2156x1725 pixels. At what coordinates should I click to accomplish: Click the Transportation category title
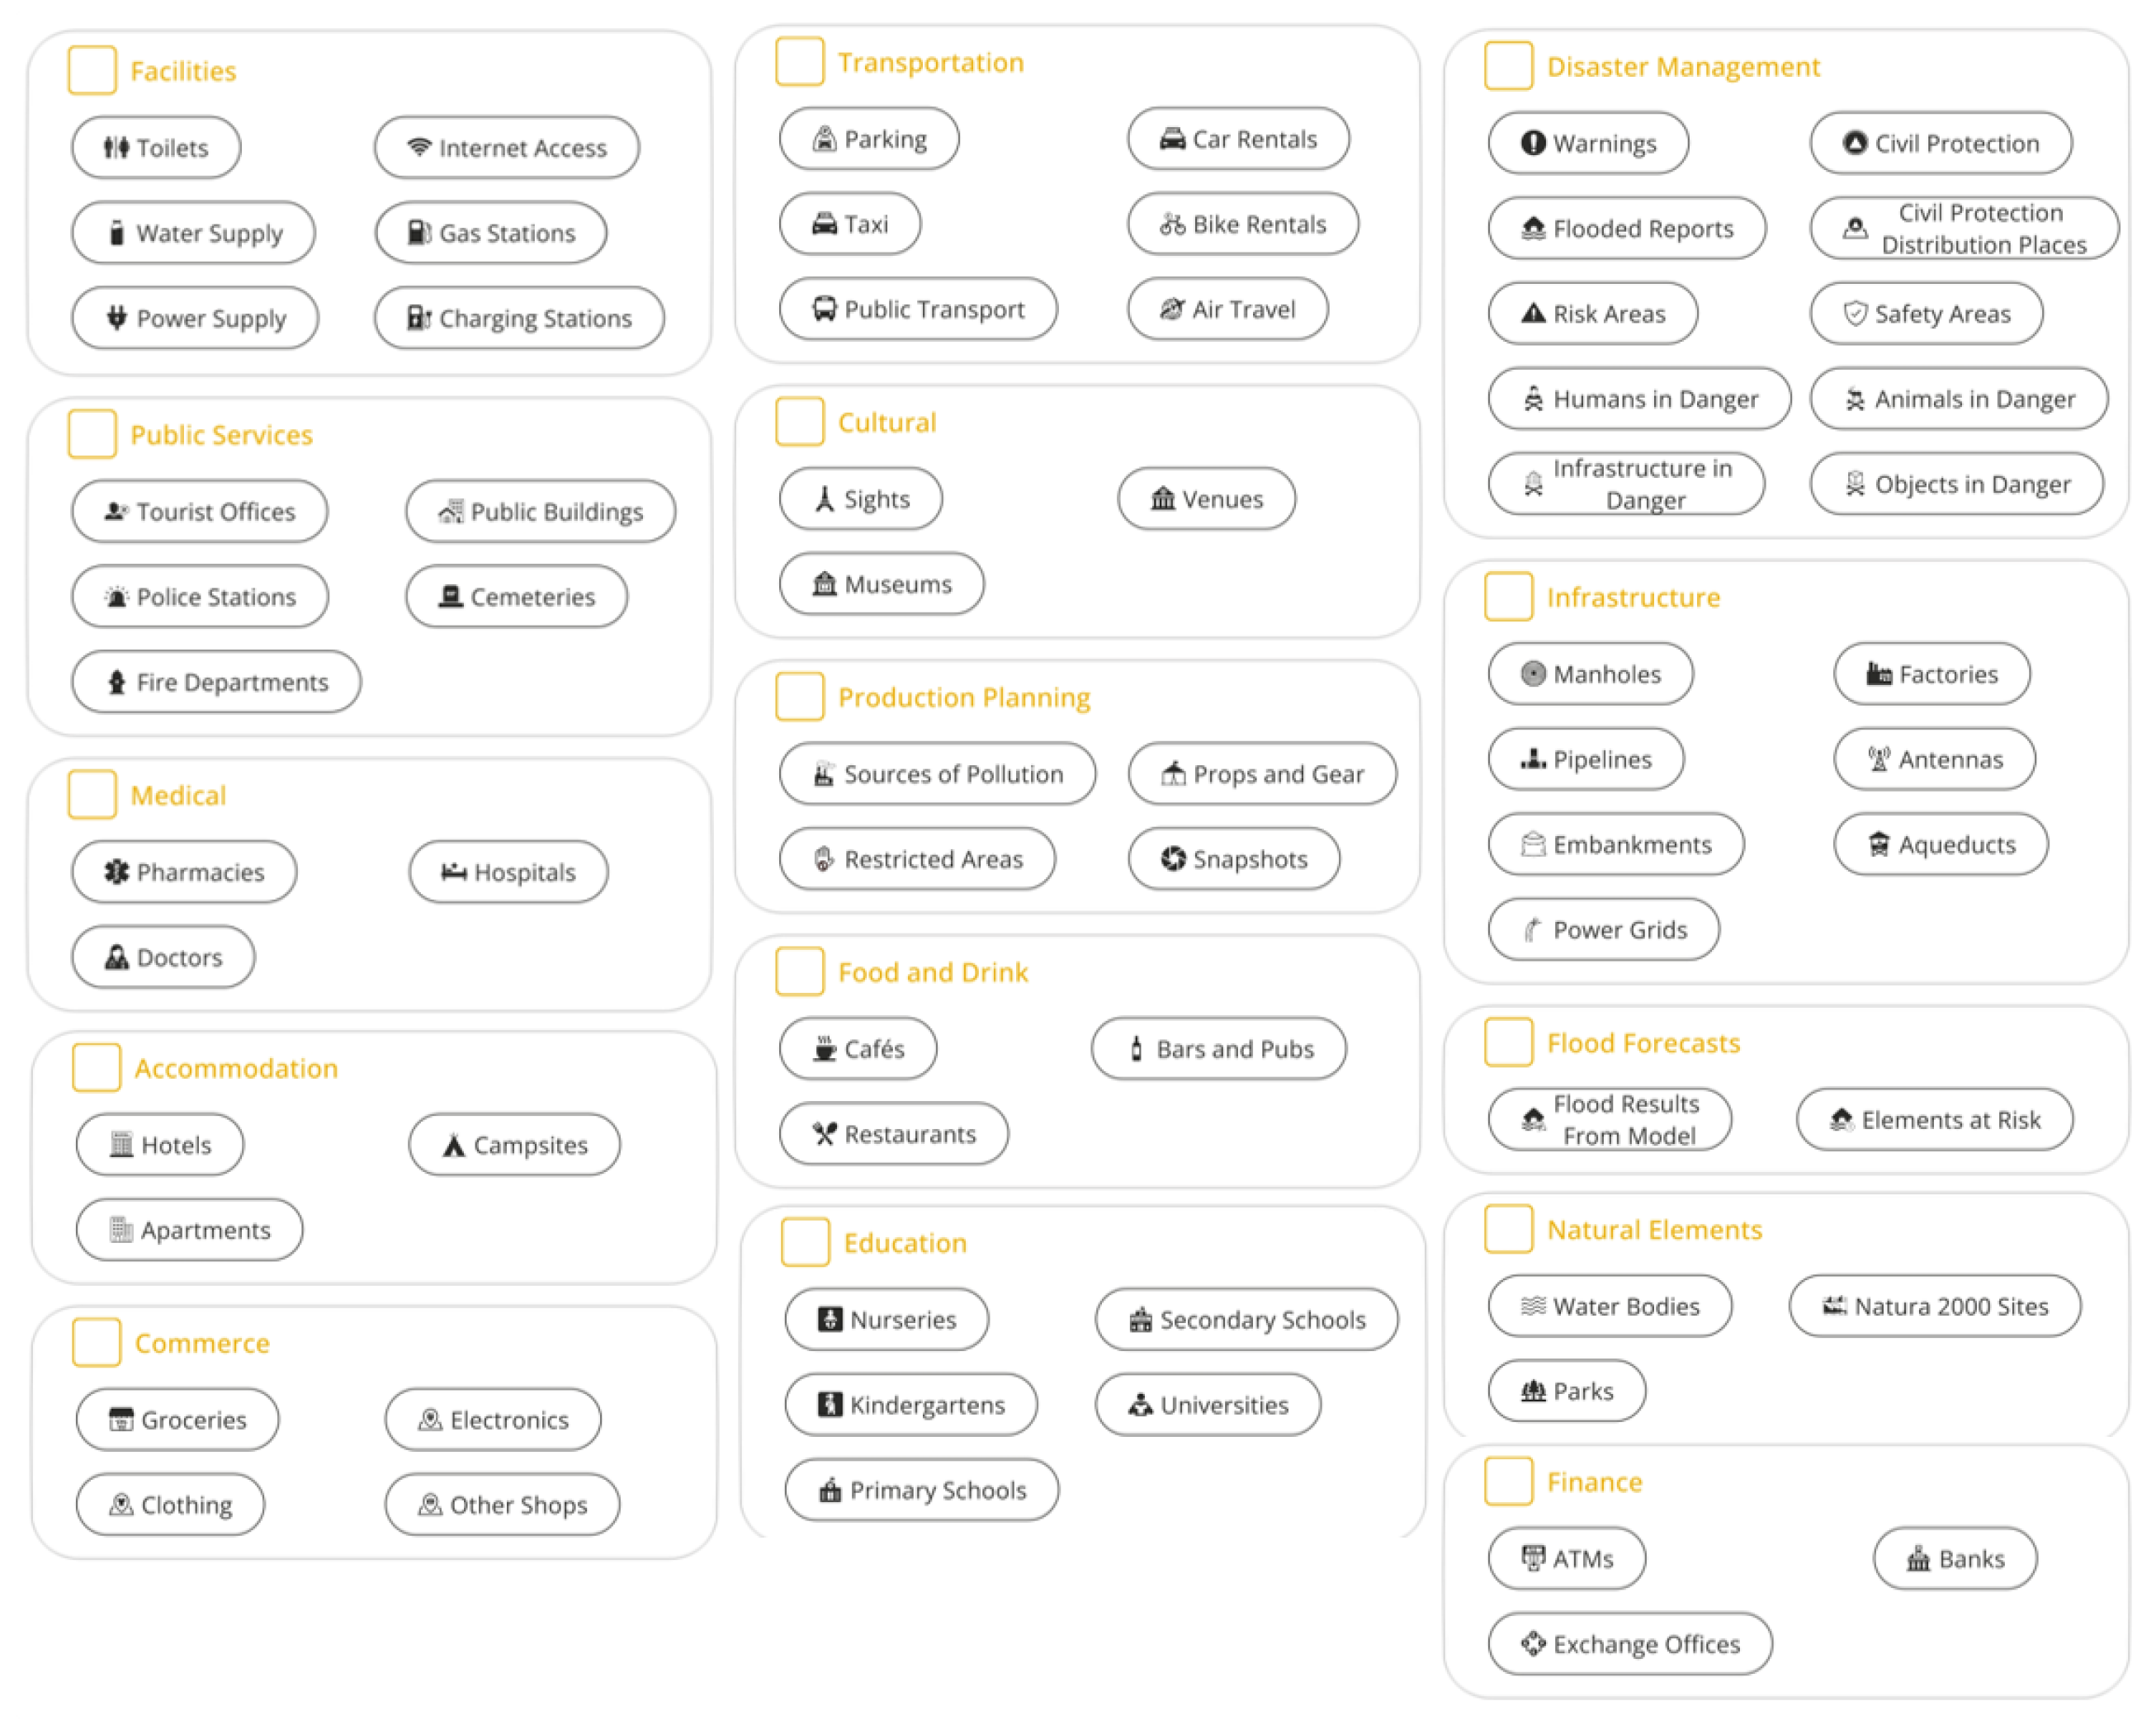tap(930, 63)
